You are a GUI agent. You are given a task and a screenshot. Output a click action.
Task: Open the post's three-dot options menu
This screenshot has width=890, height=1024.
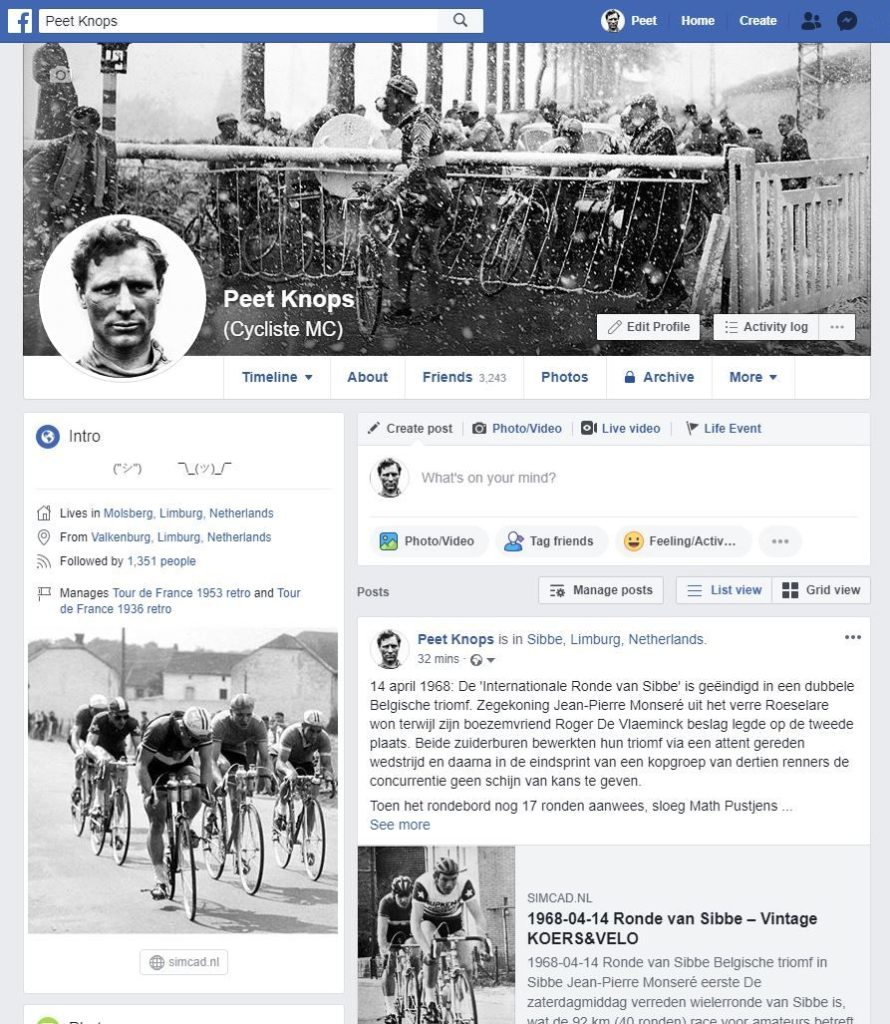click(x=853, y=637)
